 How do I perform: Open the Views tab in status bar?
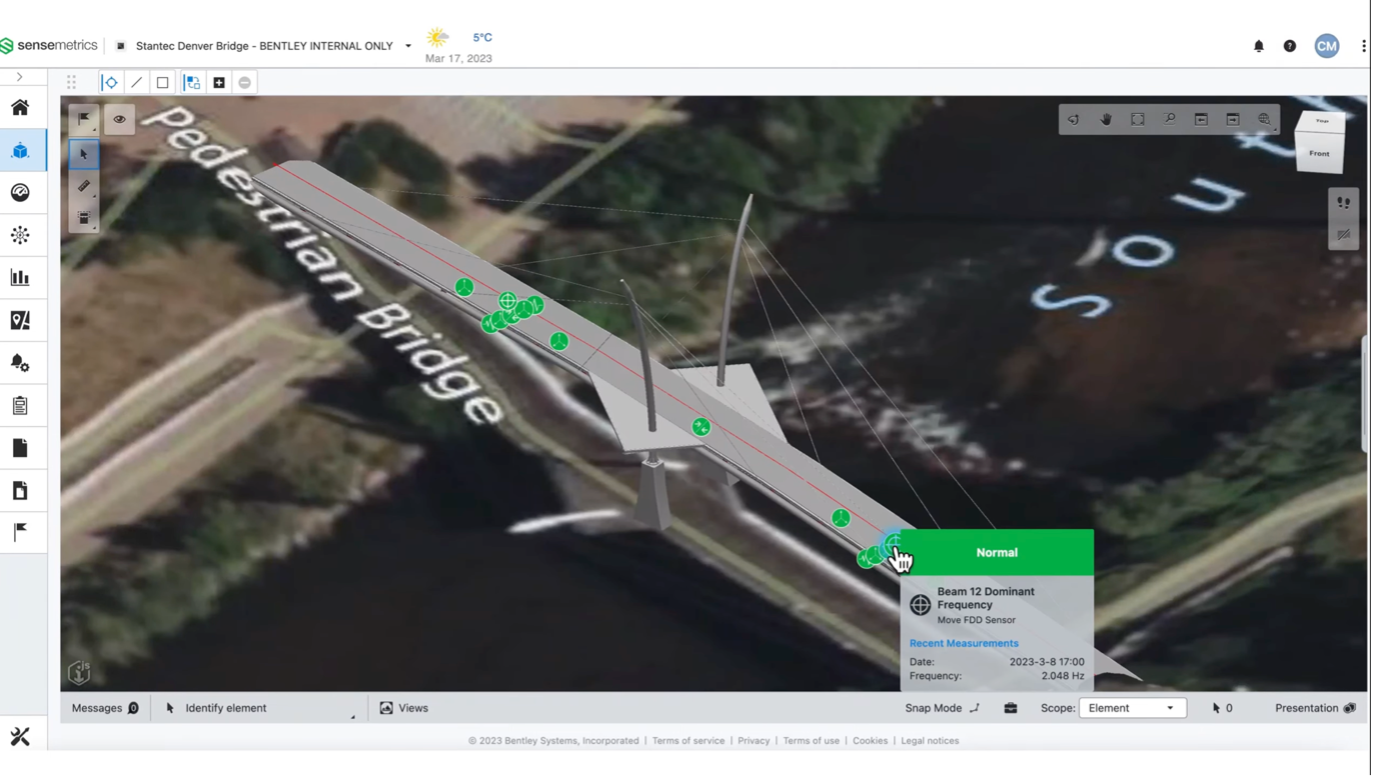(x=404, y=708)
